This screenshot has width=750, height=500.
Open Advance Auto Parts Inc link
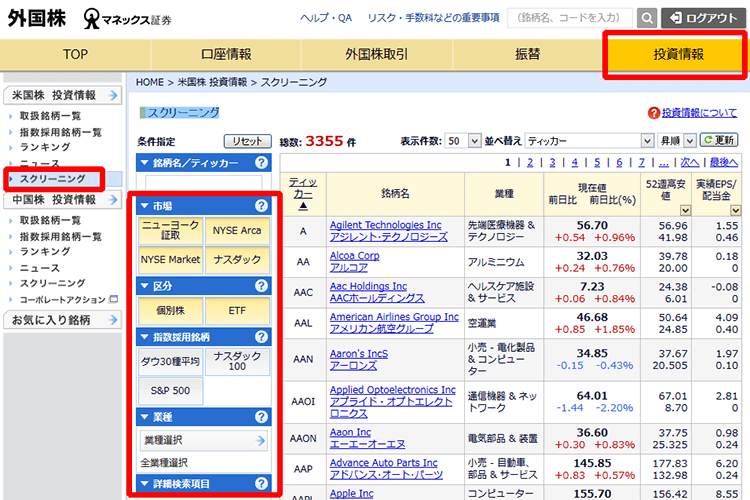click(384, 463)
